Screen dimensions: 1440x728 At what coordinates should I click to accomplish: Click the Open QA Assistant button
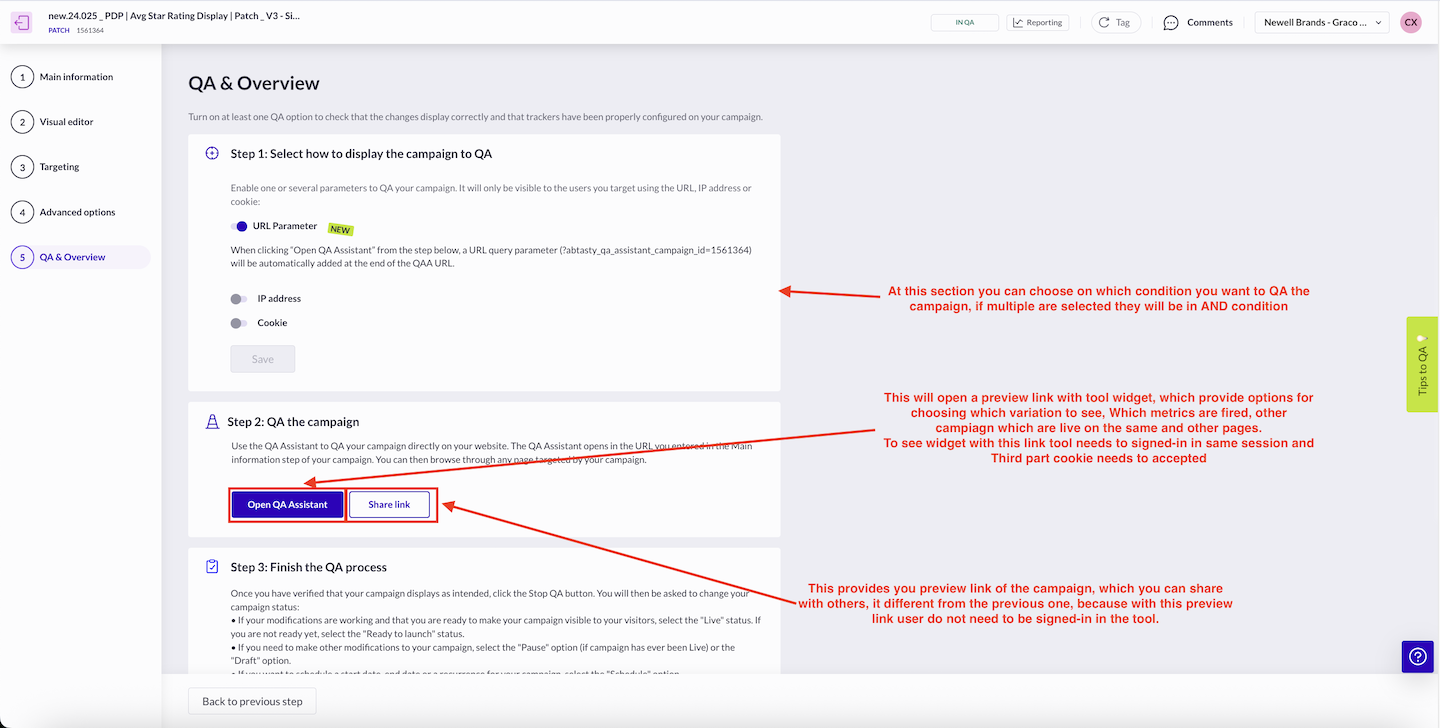tap(288, 505)
